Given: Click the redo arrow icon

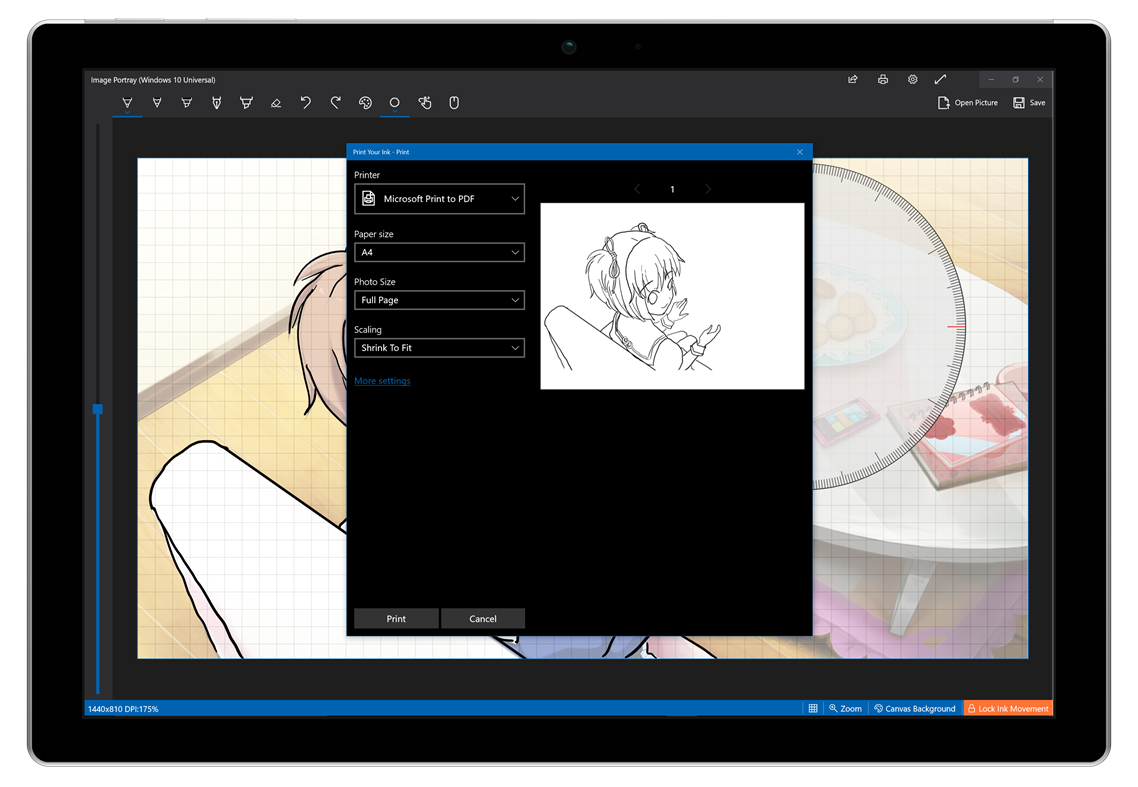Looking at the screenshot, I should tap(336, 102).
